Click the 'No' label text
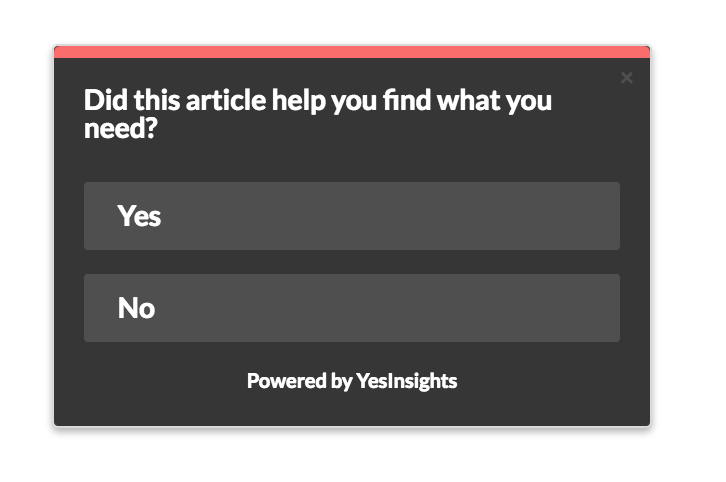Viewport: 726px width, 482px height. click(x=136, y=308)
